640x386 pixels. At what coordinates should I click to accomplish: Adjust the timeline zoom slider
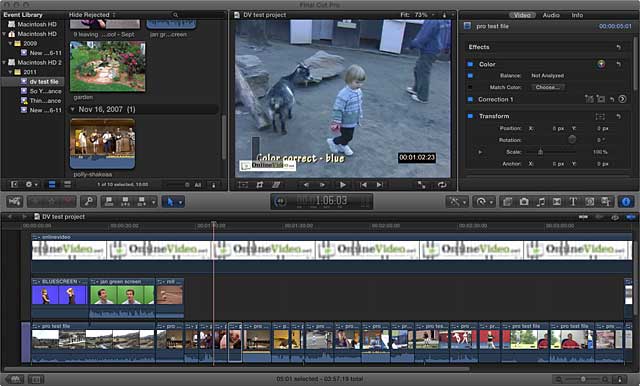583,379
